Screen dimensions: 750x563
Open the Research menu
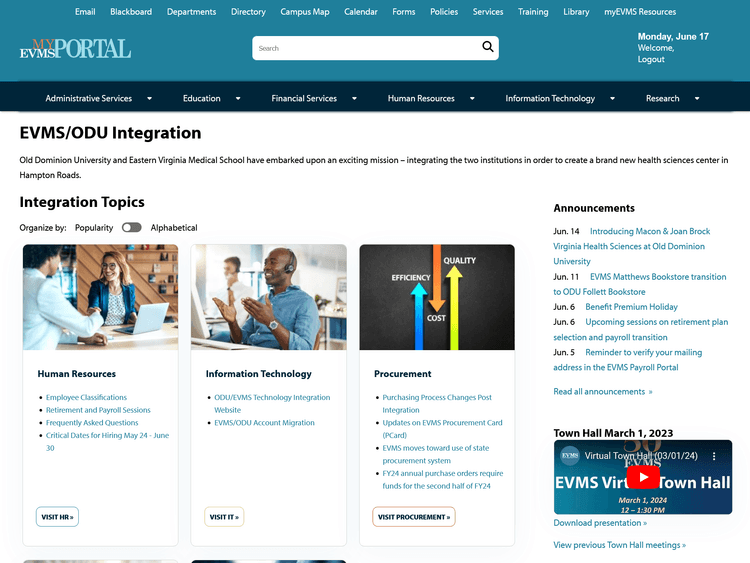662,98
